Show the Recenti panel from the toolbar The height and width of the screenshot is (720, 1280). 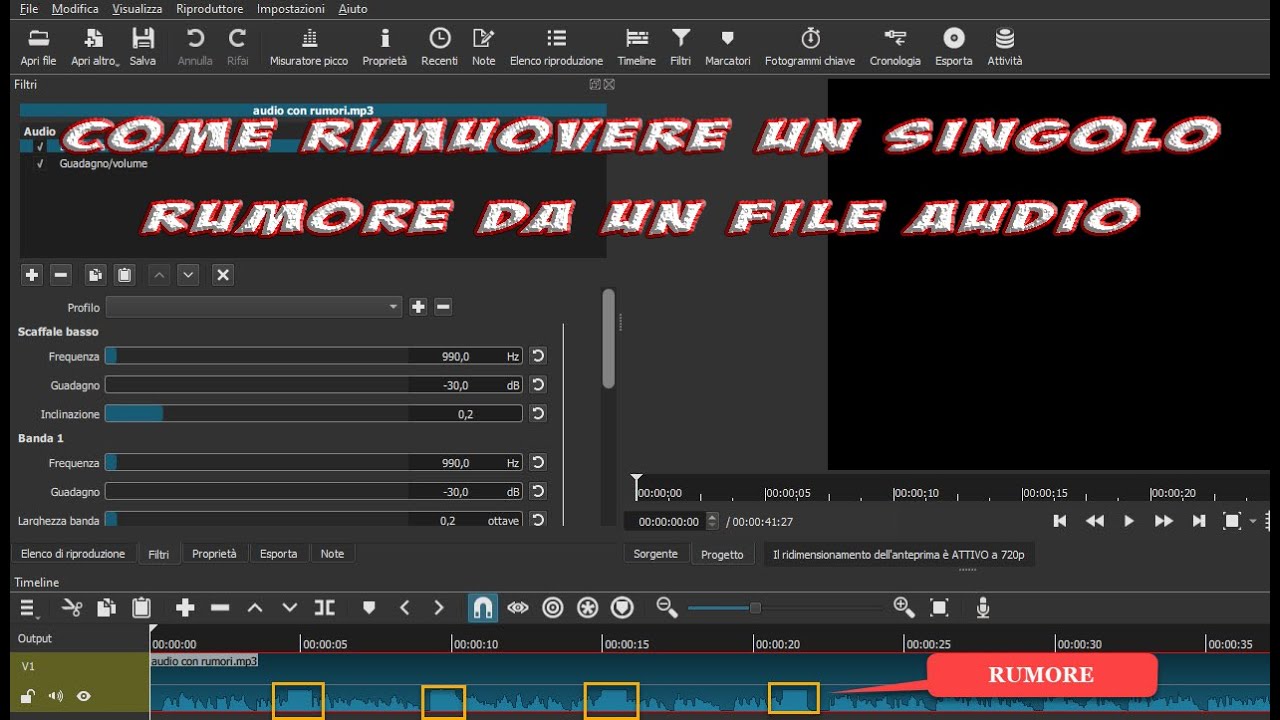pyautogui.click(x=440, y=47)
